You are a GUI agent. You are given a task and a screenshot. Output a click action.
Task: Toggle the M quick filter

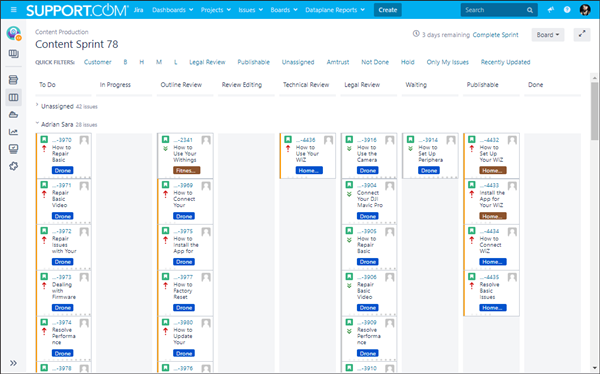tap(159, 62)
